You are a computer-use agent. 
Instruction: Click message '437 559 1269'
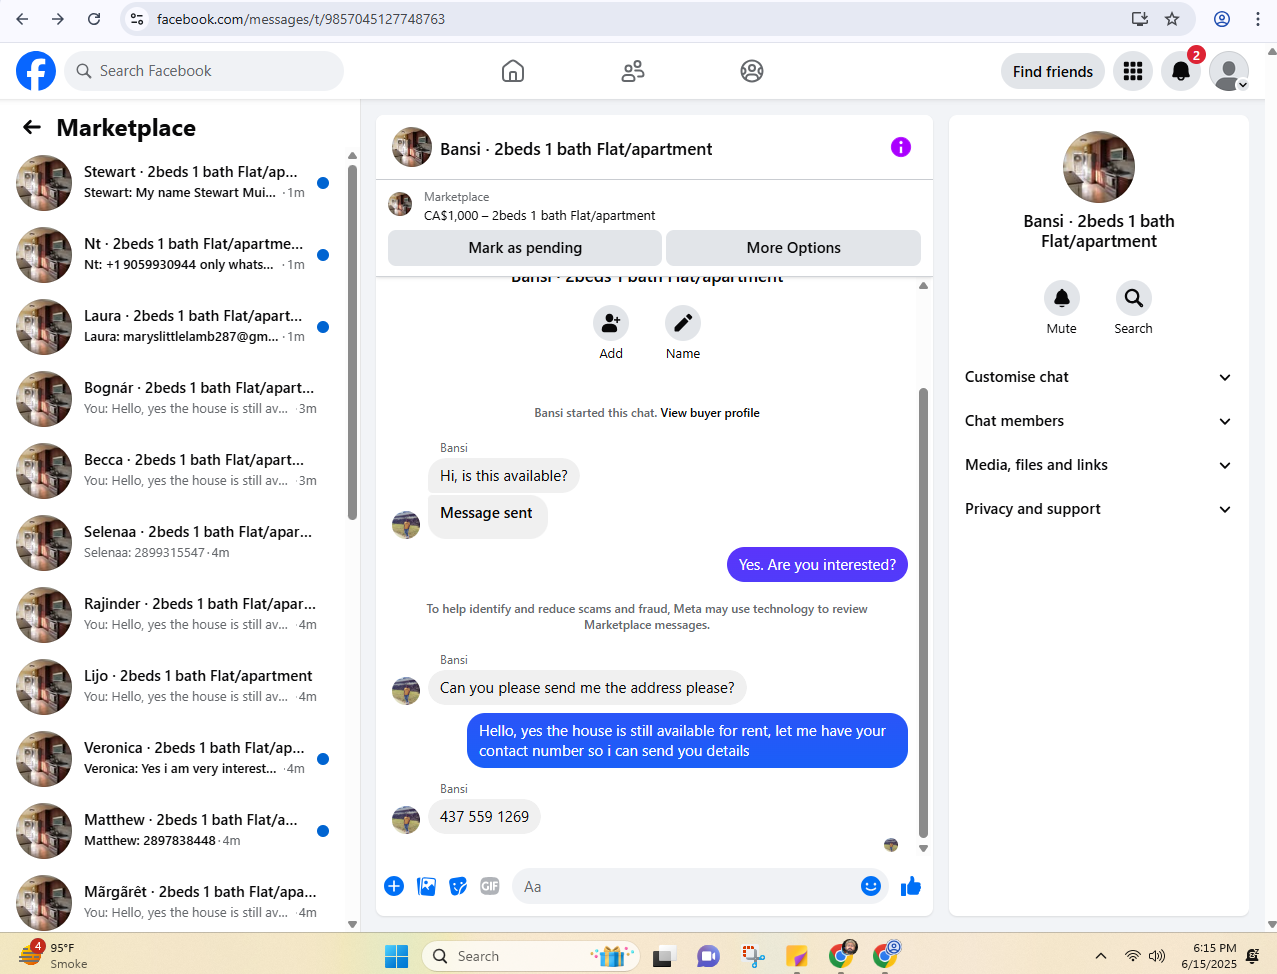pyautogui.click(x=484, y=817)
